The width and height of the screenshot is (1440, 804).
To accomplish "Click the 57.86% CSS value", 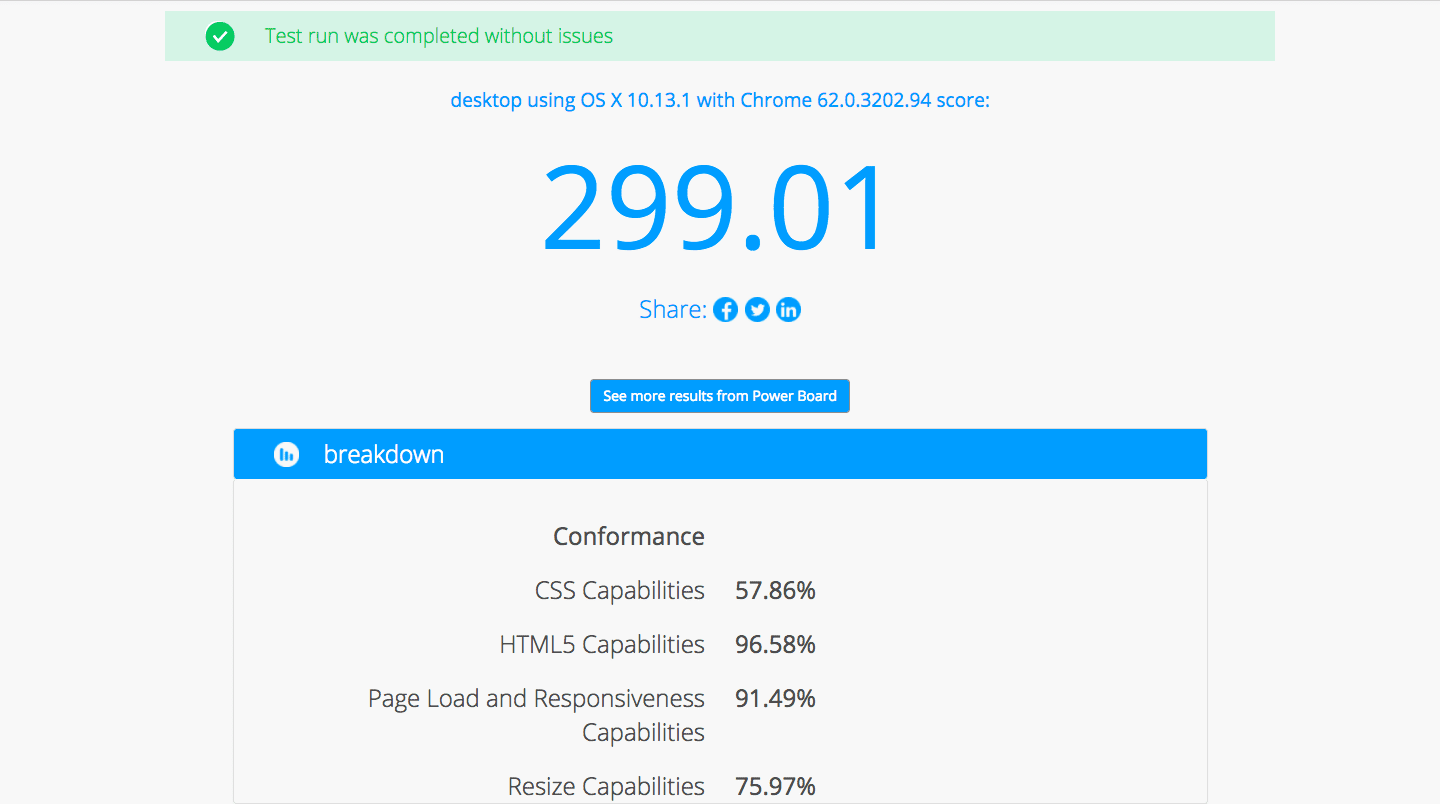I will (x=775, y=591).
